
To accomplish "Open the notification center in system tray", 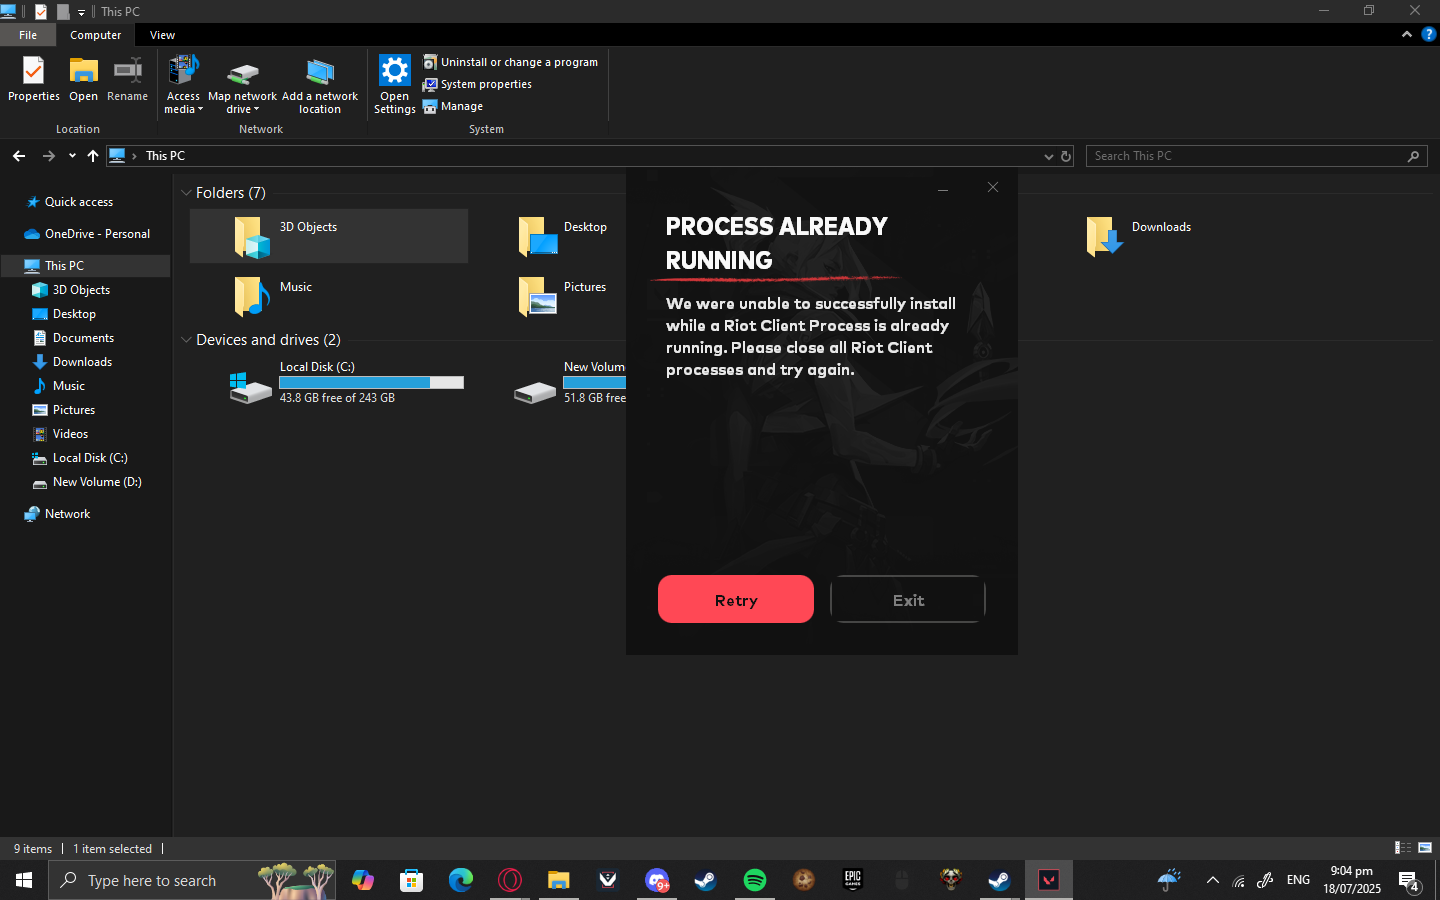I will click(1409, 881).
